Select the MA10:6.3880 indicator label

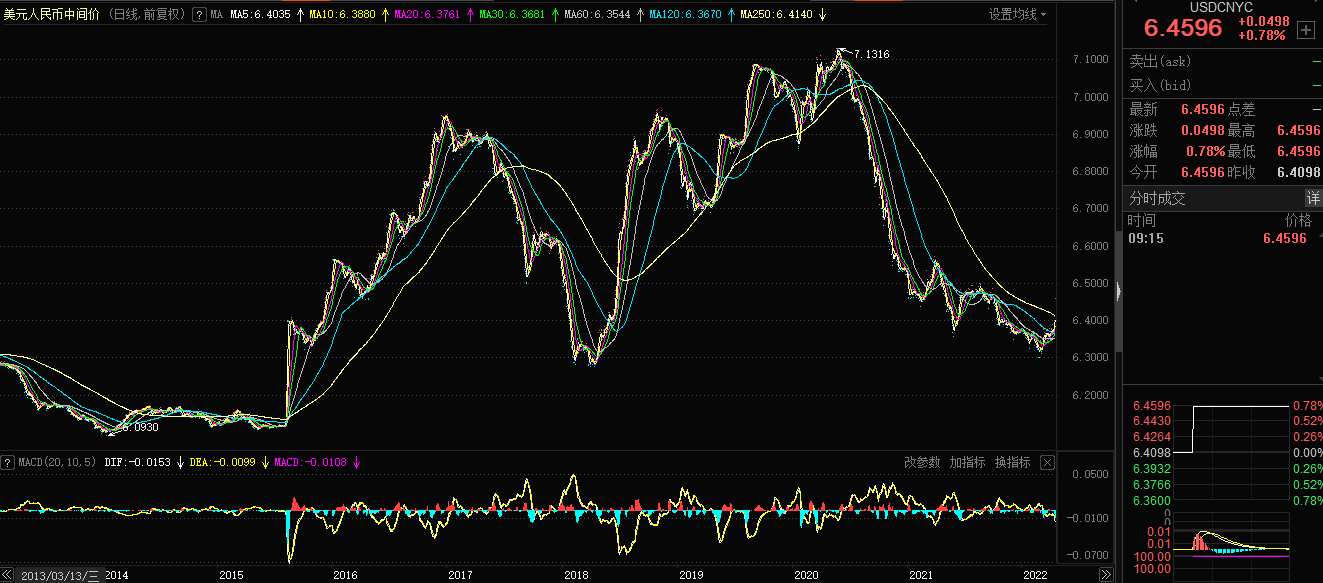point(342,15)
